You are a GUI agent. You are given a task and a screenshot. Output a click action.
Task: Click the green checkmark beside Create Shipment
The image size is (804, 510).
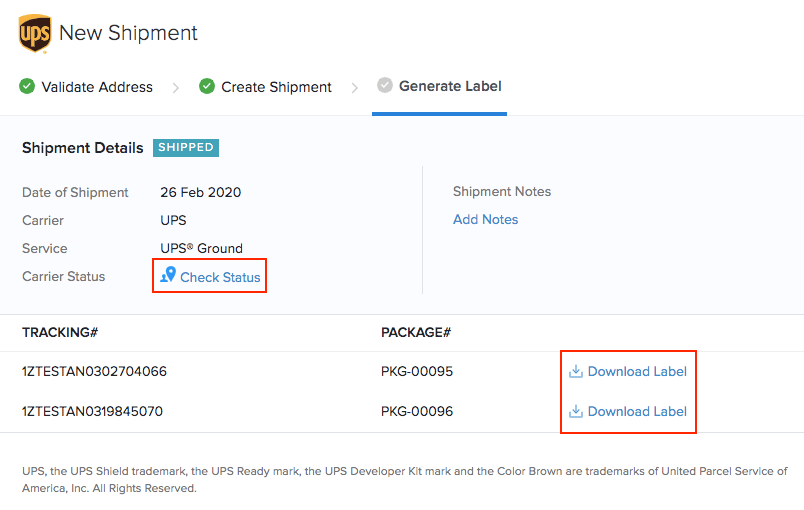click(207, 86)
